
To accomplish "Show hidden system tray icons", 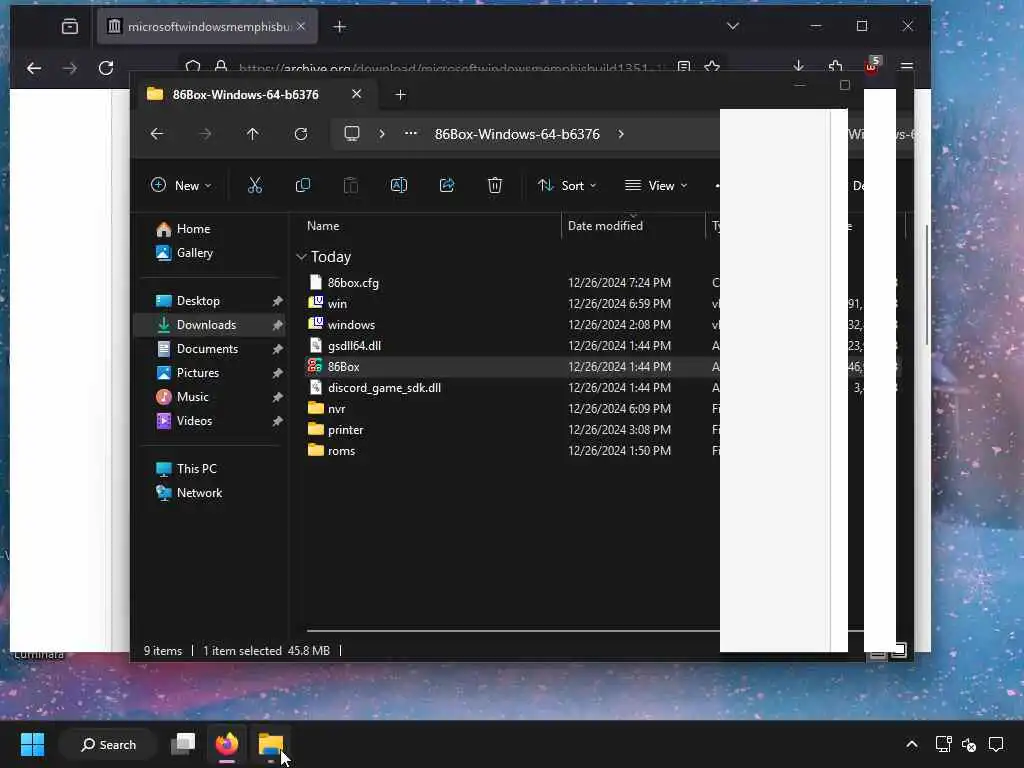I will (x=912, y=744).
